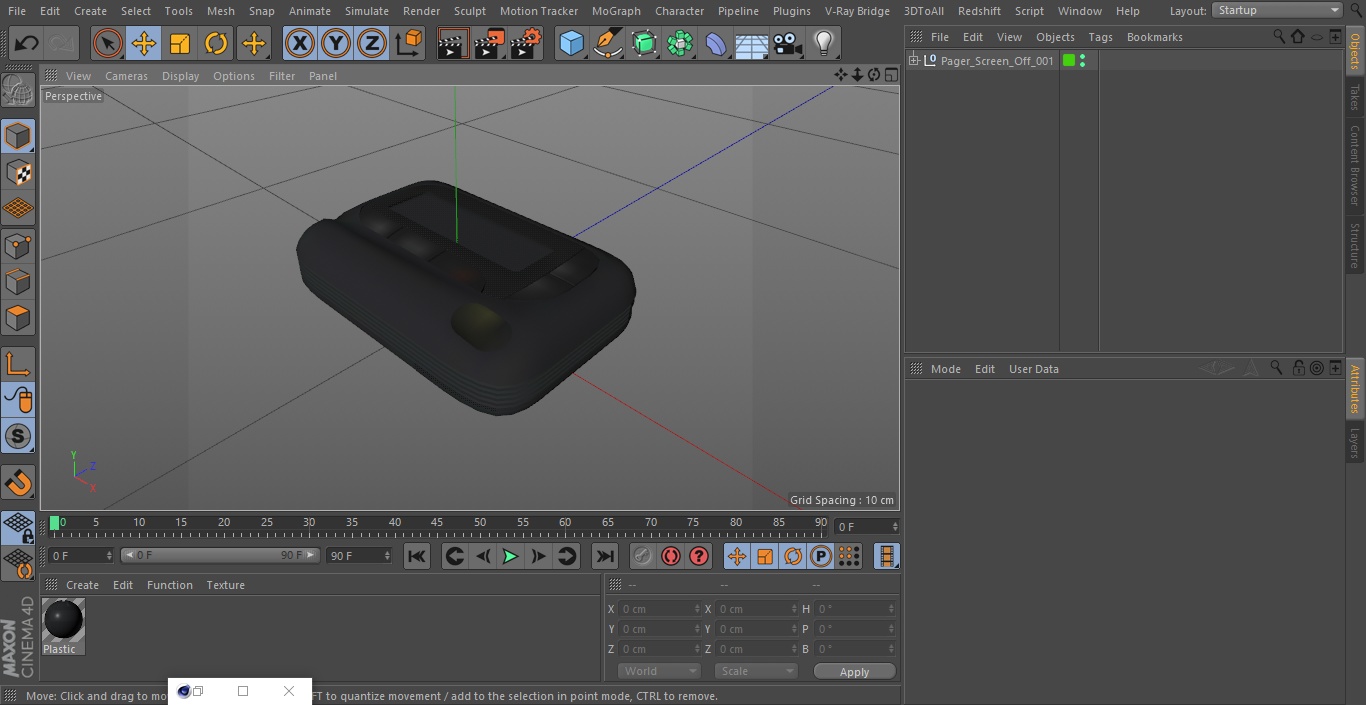Switch to Edges mode
Viewport: 1366px width, 705px height.
(x=18, y=282)
